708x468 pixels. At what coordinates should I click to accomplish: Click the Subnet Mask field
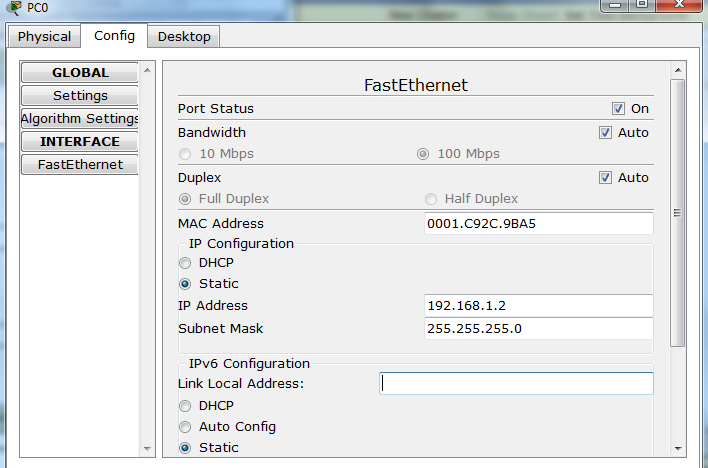(x=538, y=328)
